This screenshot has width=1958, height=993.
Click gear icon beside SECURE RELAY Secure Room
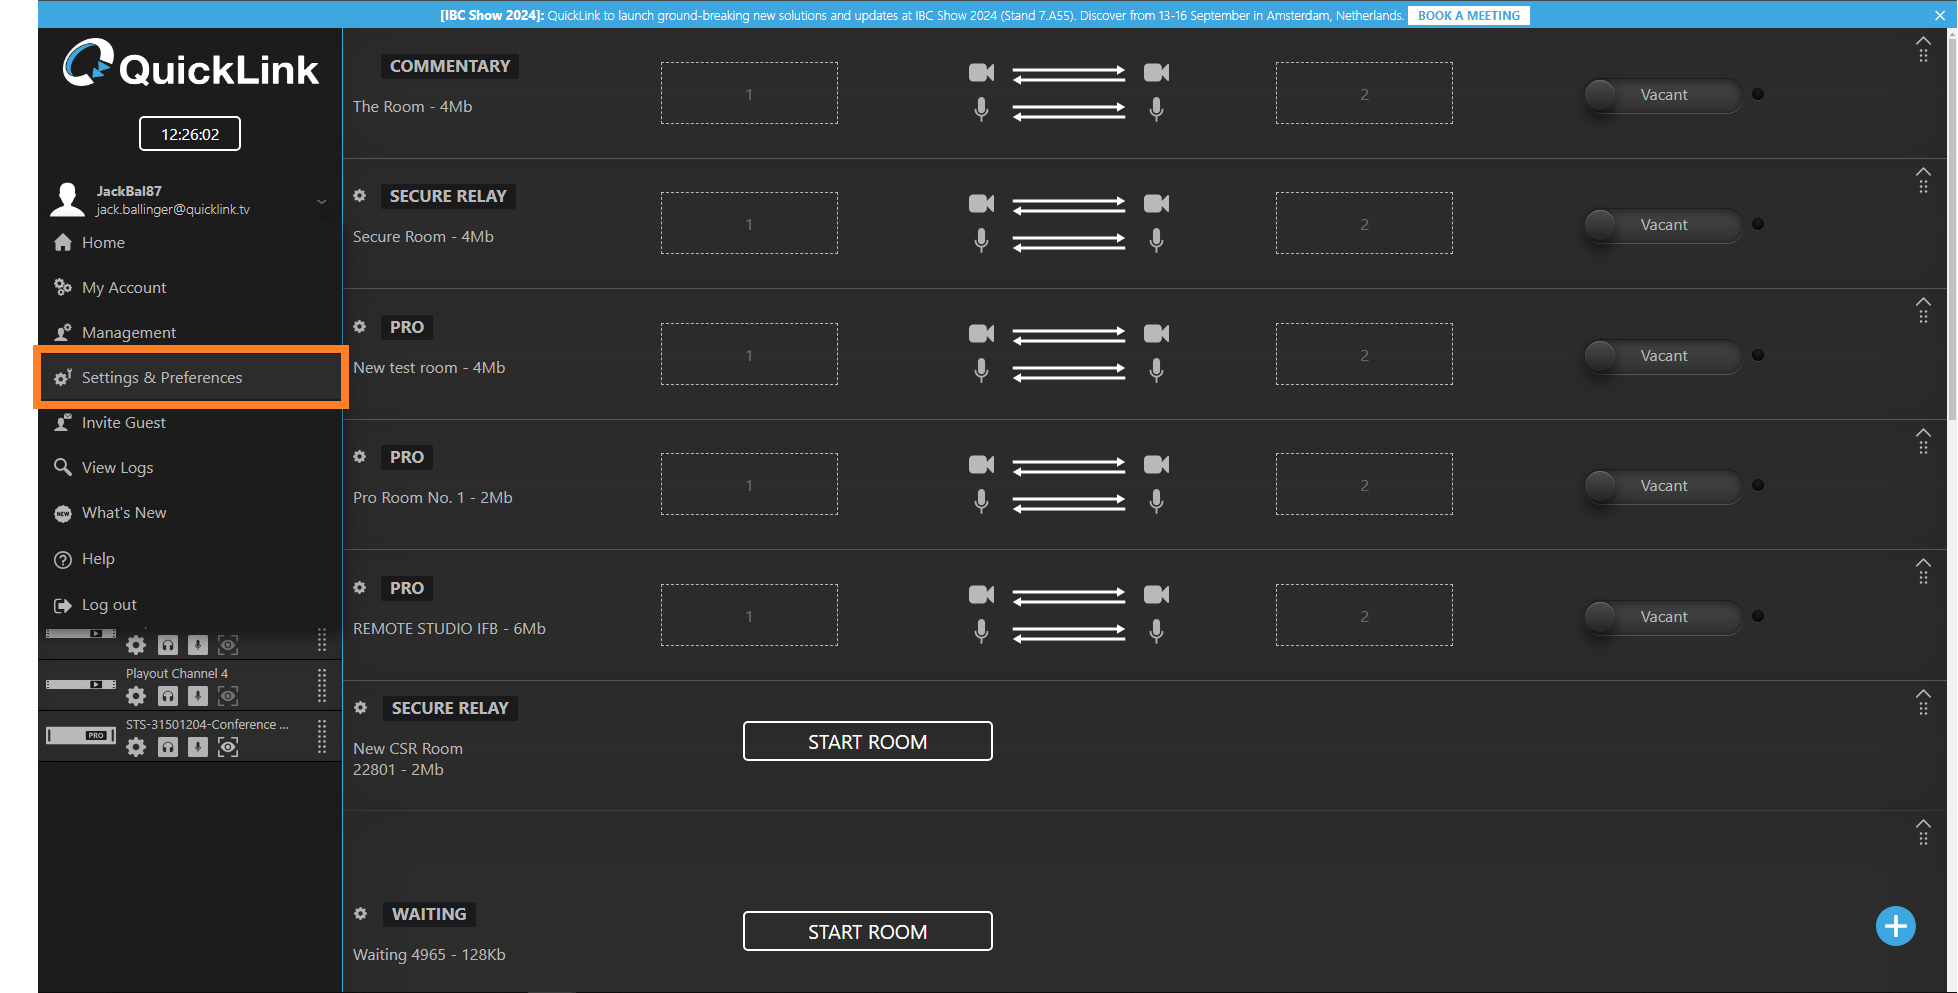(x=360, y=196)
